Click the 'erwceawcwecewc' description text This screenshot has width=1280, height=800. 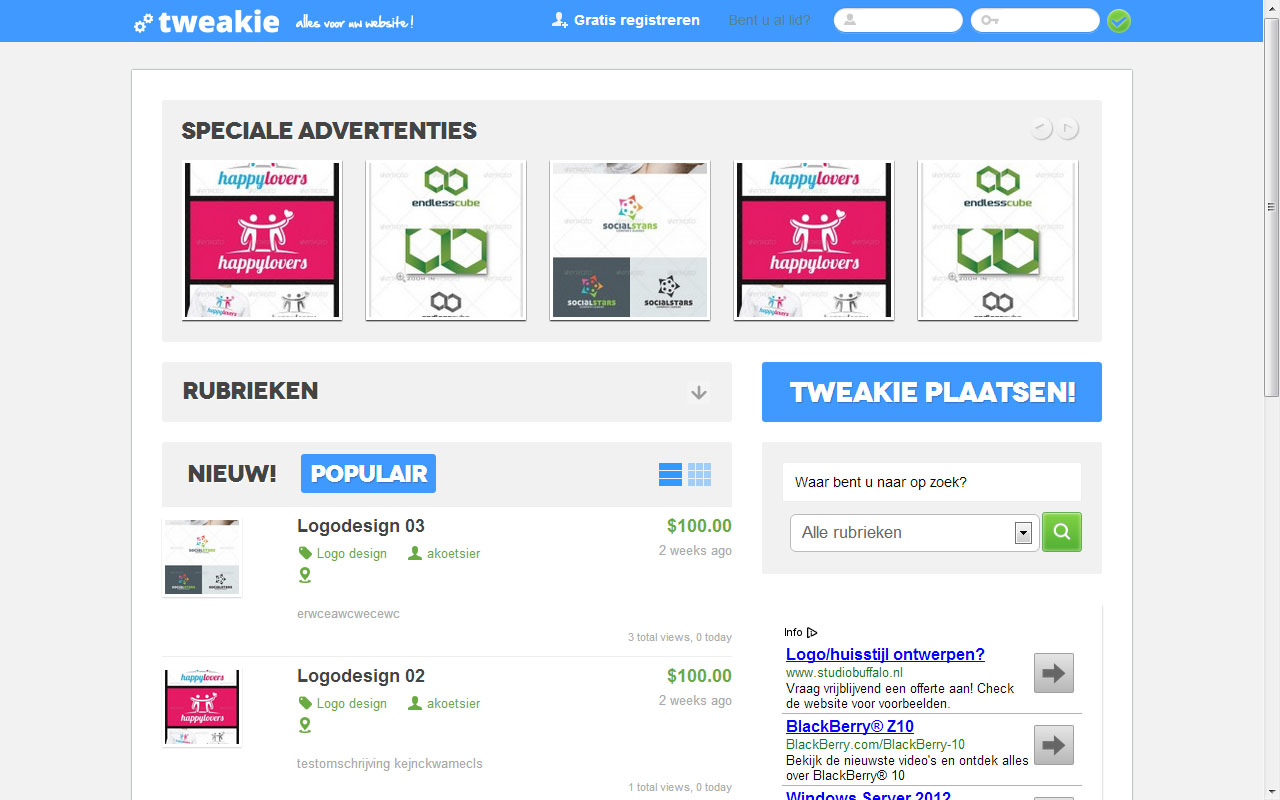click(348, 613)
